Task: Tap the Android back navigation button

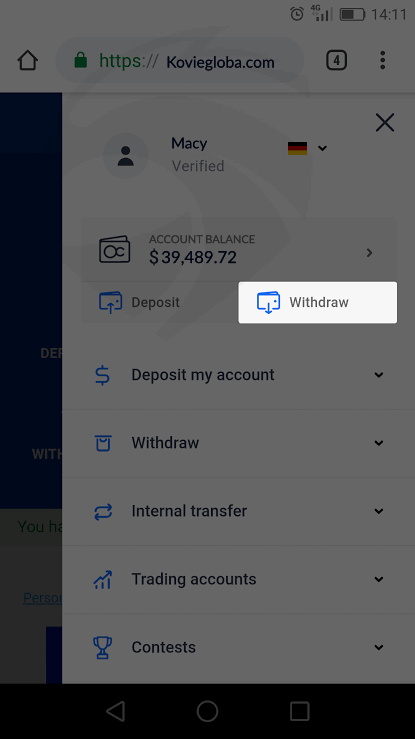Action: tap(115, 711)
